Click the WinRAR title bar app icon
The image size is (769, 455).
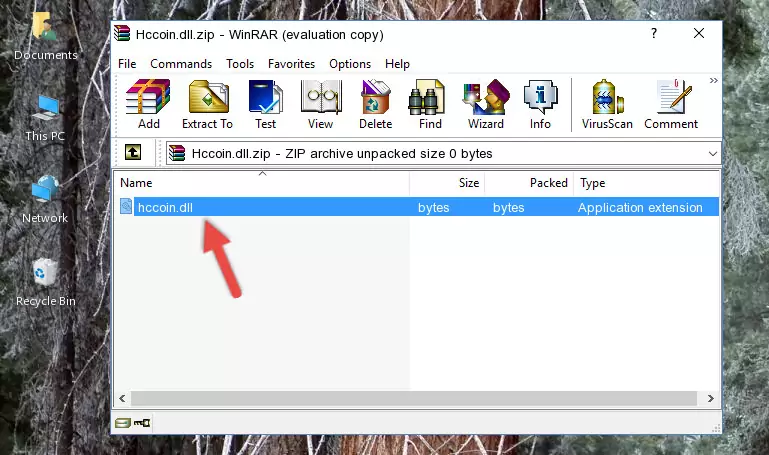[x=122, y=33]
